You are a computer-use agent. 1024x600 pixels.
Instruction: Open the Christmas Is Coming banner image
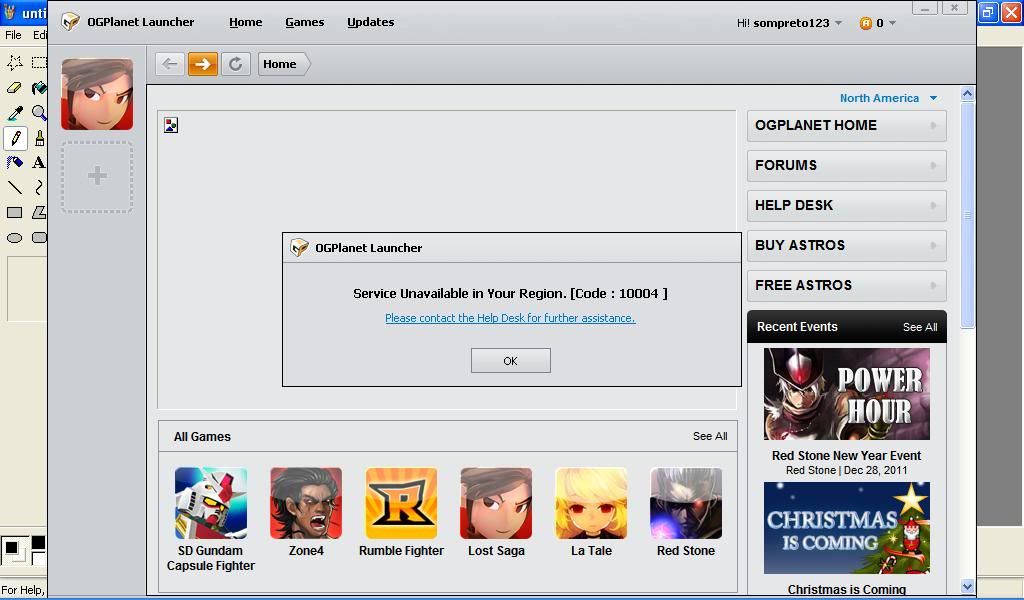click(x=846, y=528)
